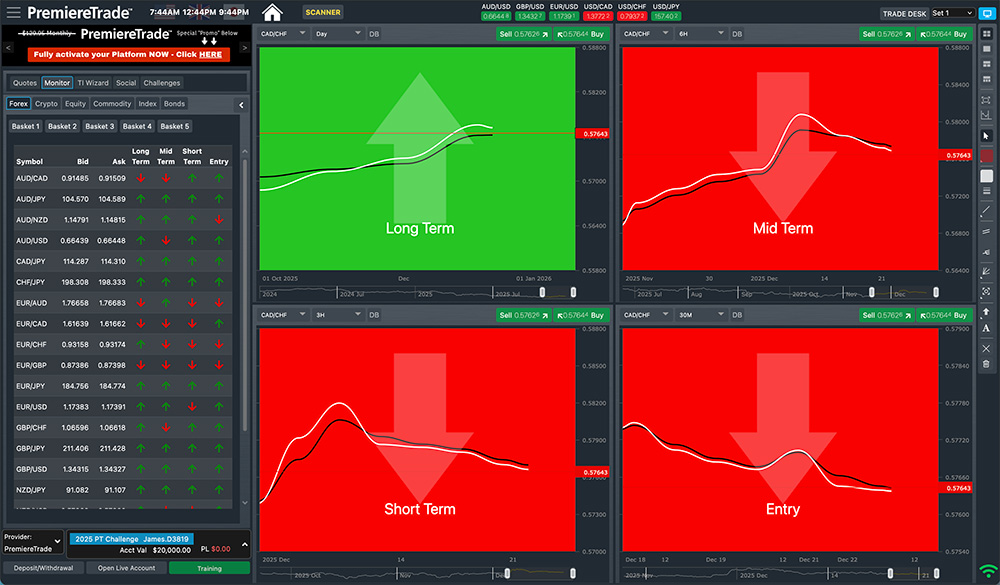Open the Basket 2 tab
1000x585 pixels.
[62, 126]
